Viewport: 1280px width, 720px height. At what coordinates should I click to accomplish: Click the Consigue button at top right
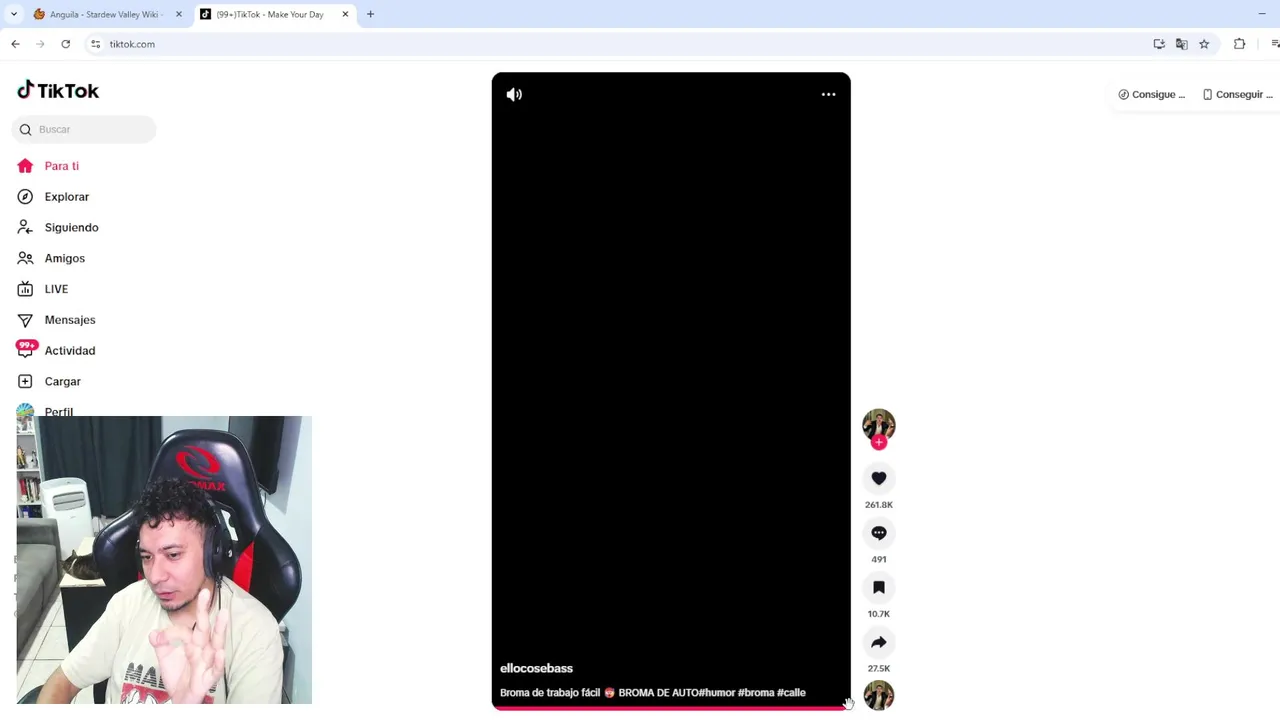point(1152,94)
